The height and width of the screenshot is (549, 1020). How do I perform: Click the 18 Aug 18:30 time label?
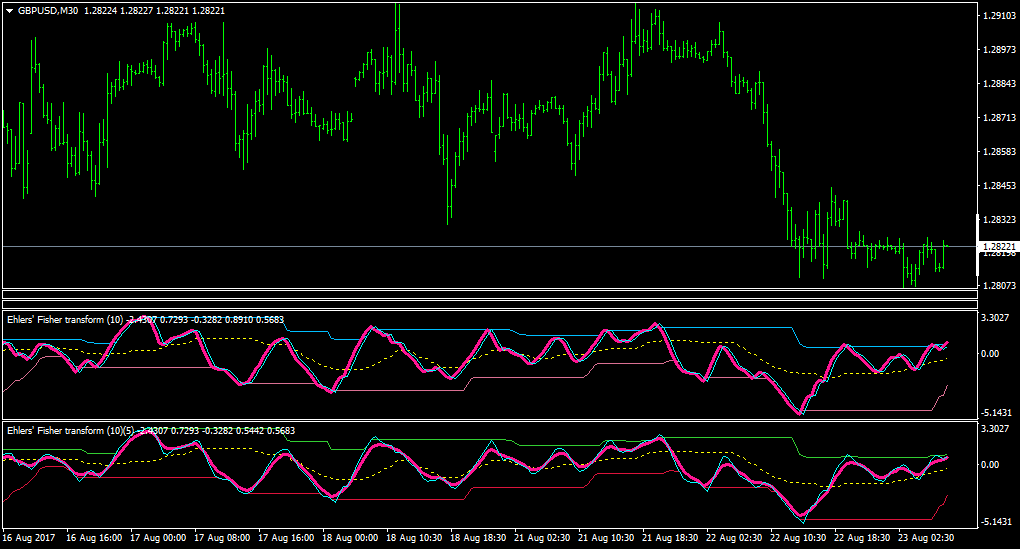(478, 538)
